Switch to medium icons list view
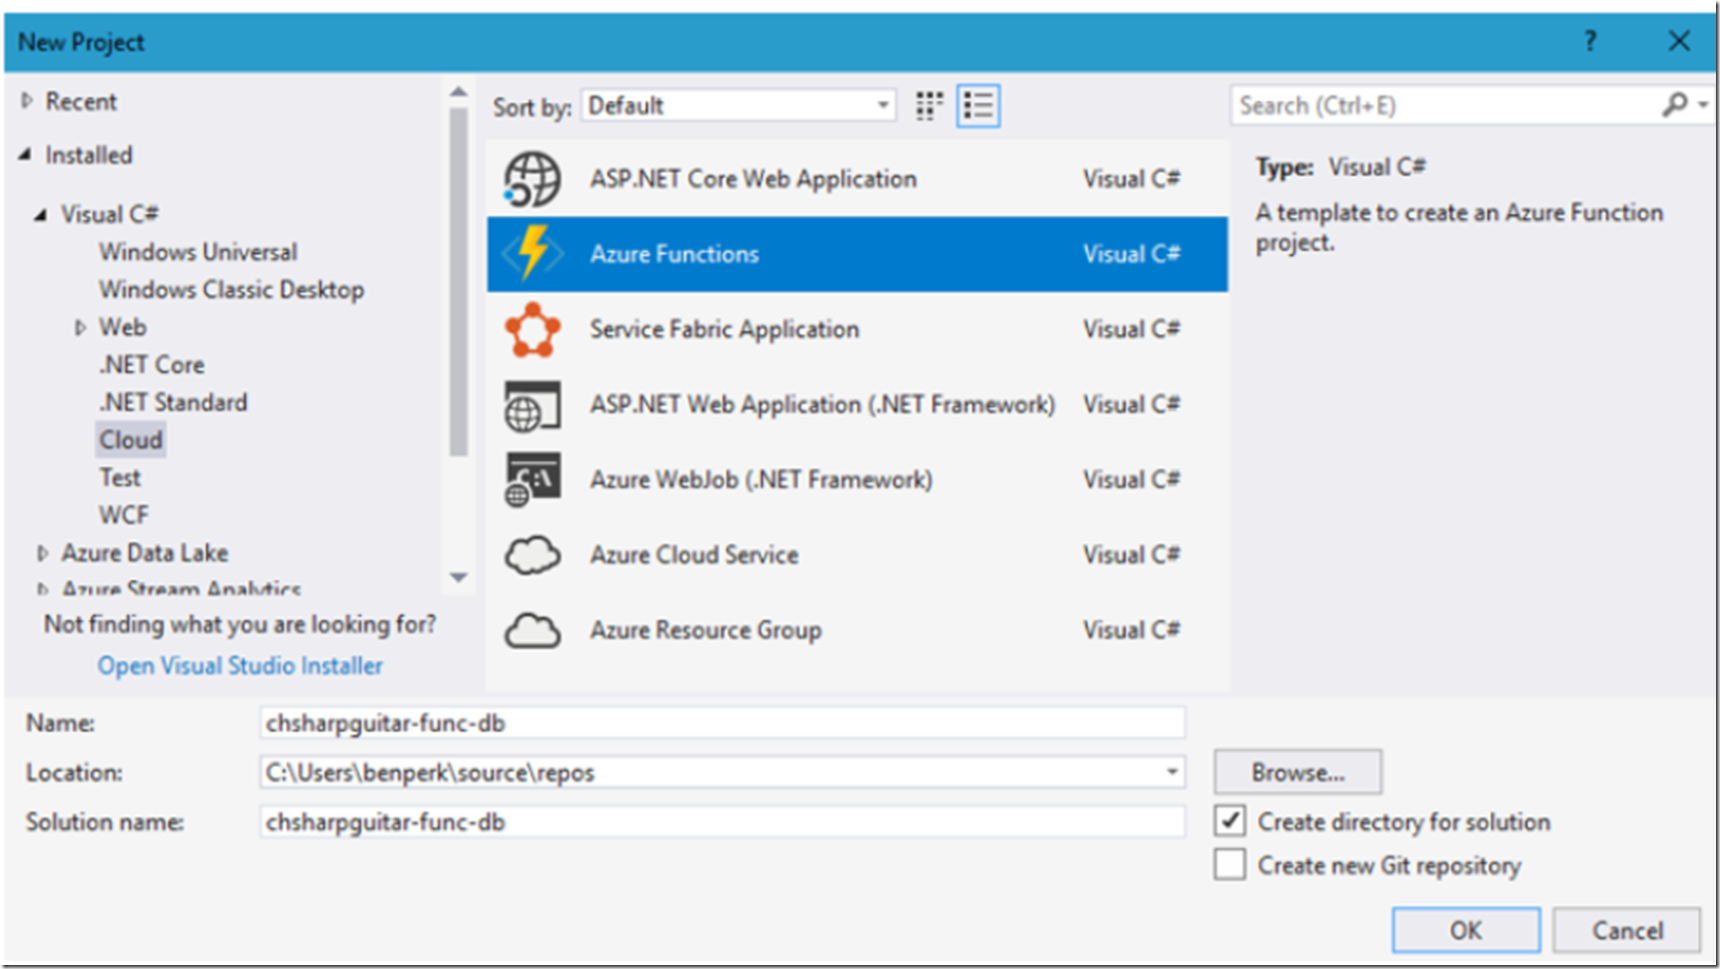The width and height of the screenshot is (1720, 969). coord(978,106)
